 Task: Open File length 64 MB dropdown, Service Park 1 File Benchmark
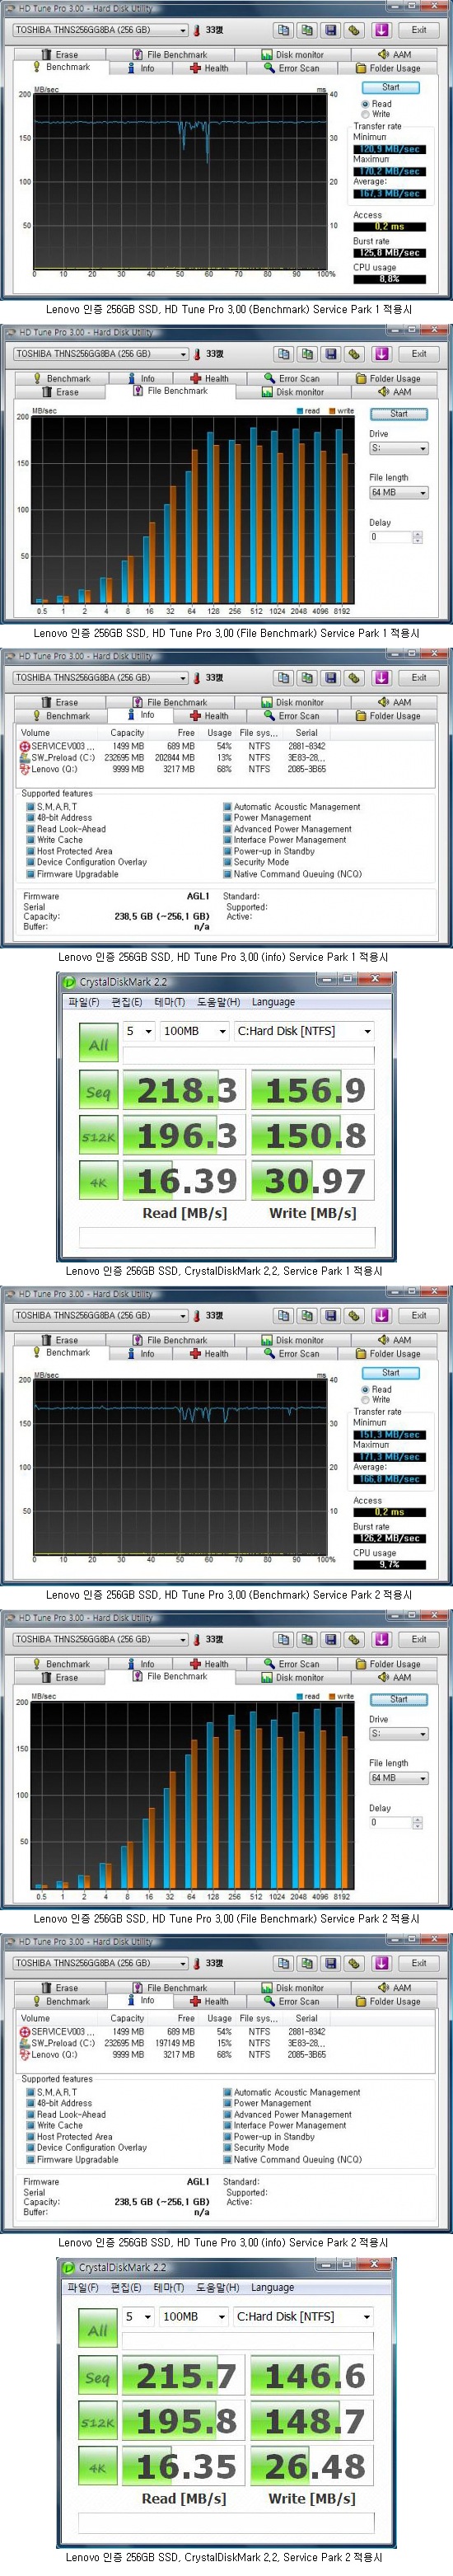point(399,493)
